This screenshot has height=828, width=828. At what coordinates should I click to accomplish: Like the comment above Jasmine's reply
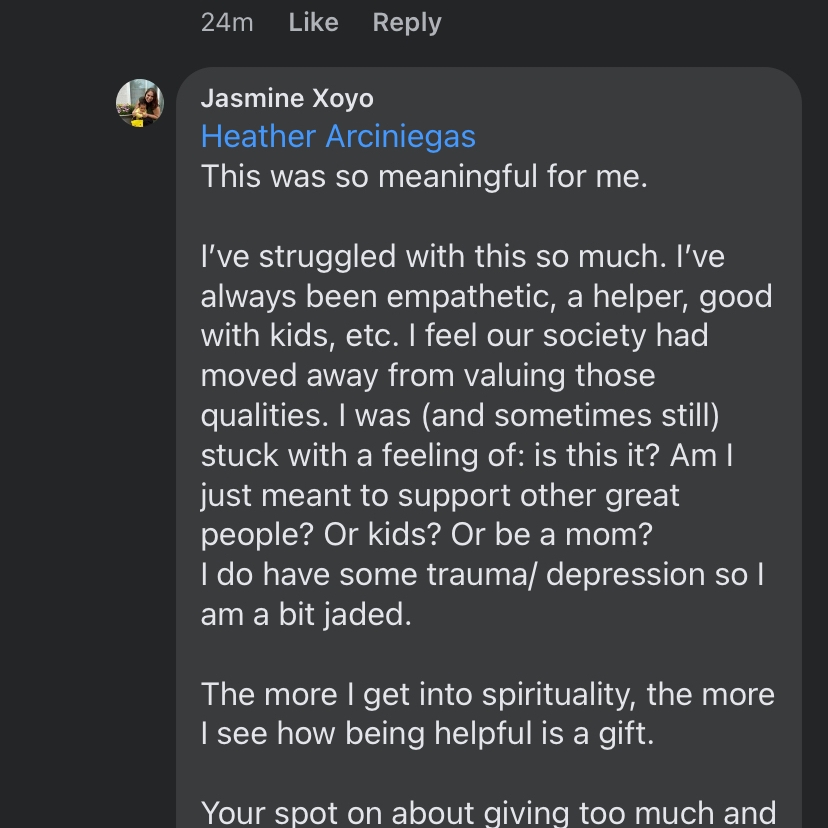point(313,22)
